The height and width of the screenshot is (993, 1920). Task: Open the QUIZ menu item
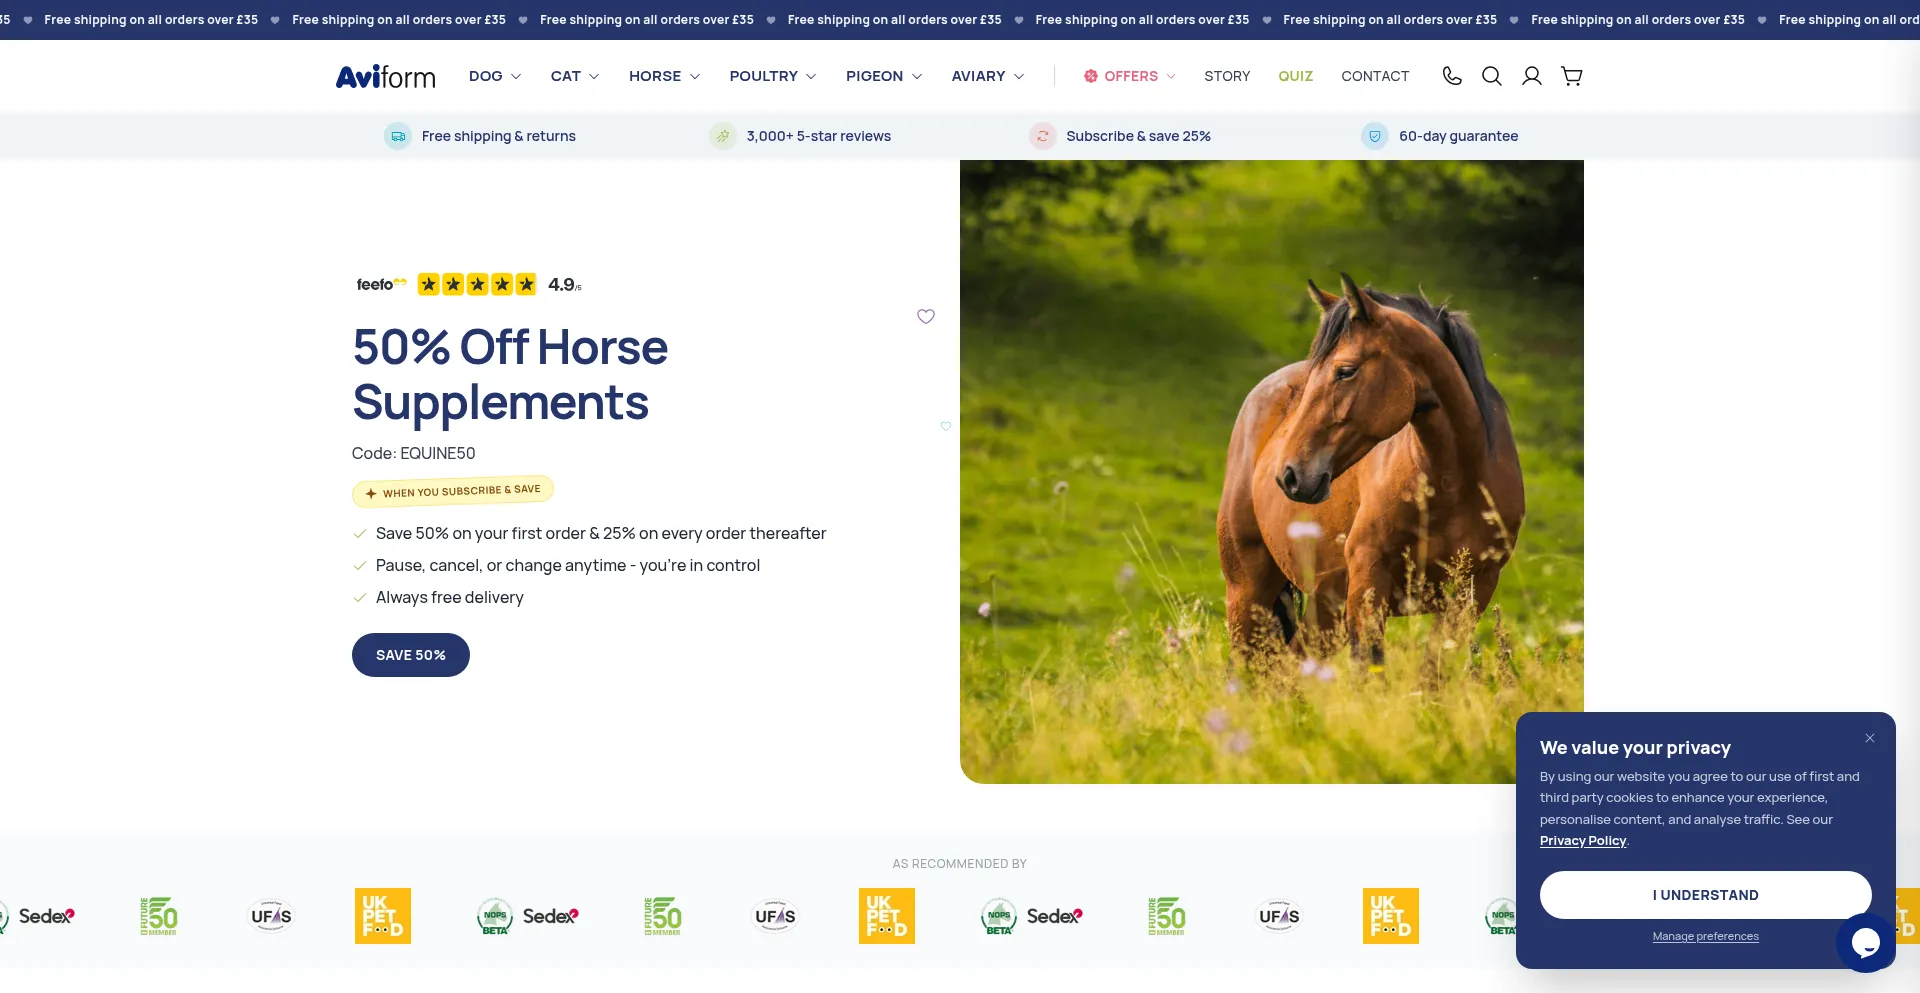click(1295, 76)
